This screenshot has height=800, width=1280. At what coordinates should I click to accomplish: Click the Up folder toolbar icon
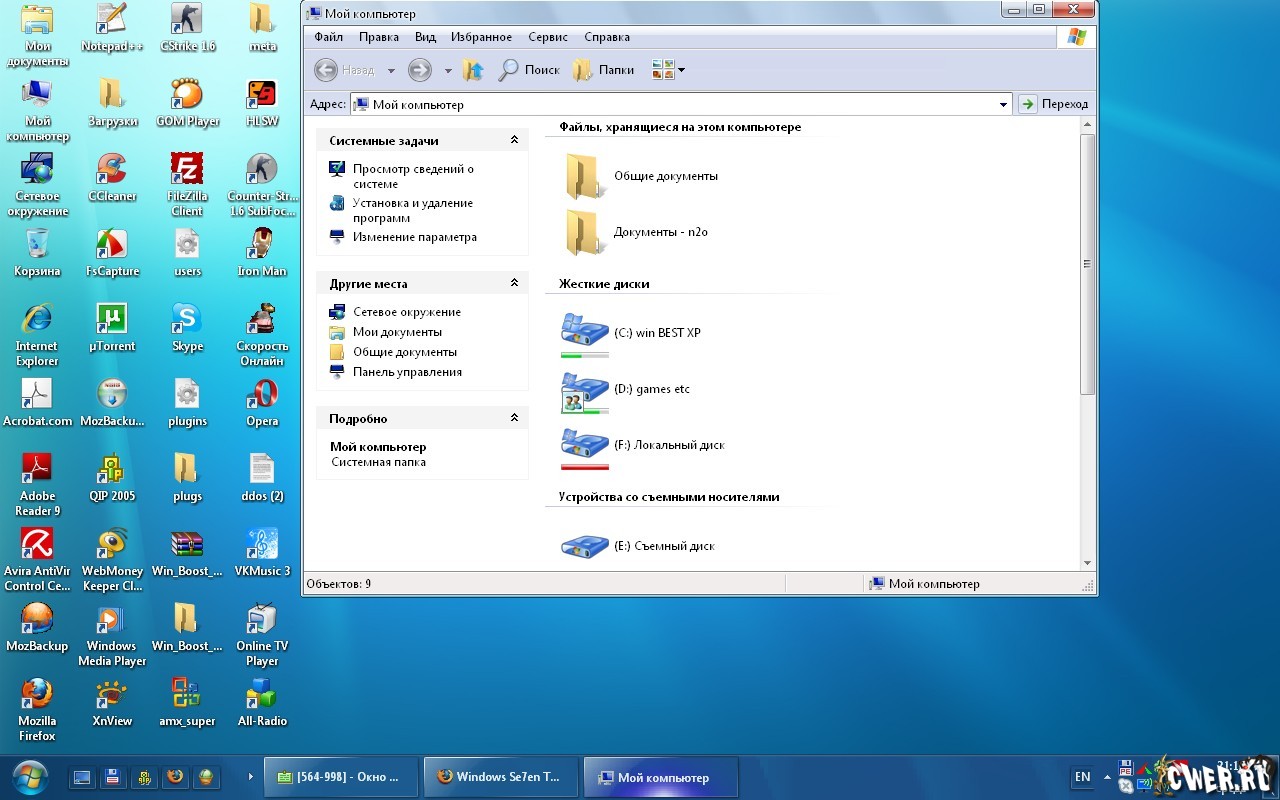(x=473, y=70)
